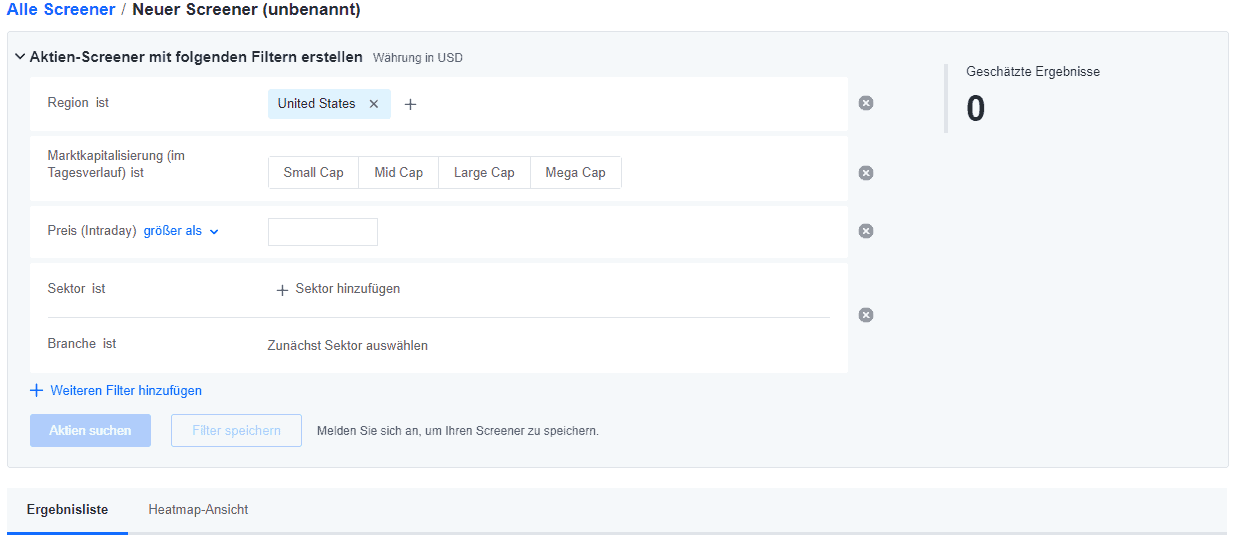Remove the Marktkapitalisierung filter row

click(866, 173)
